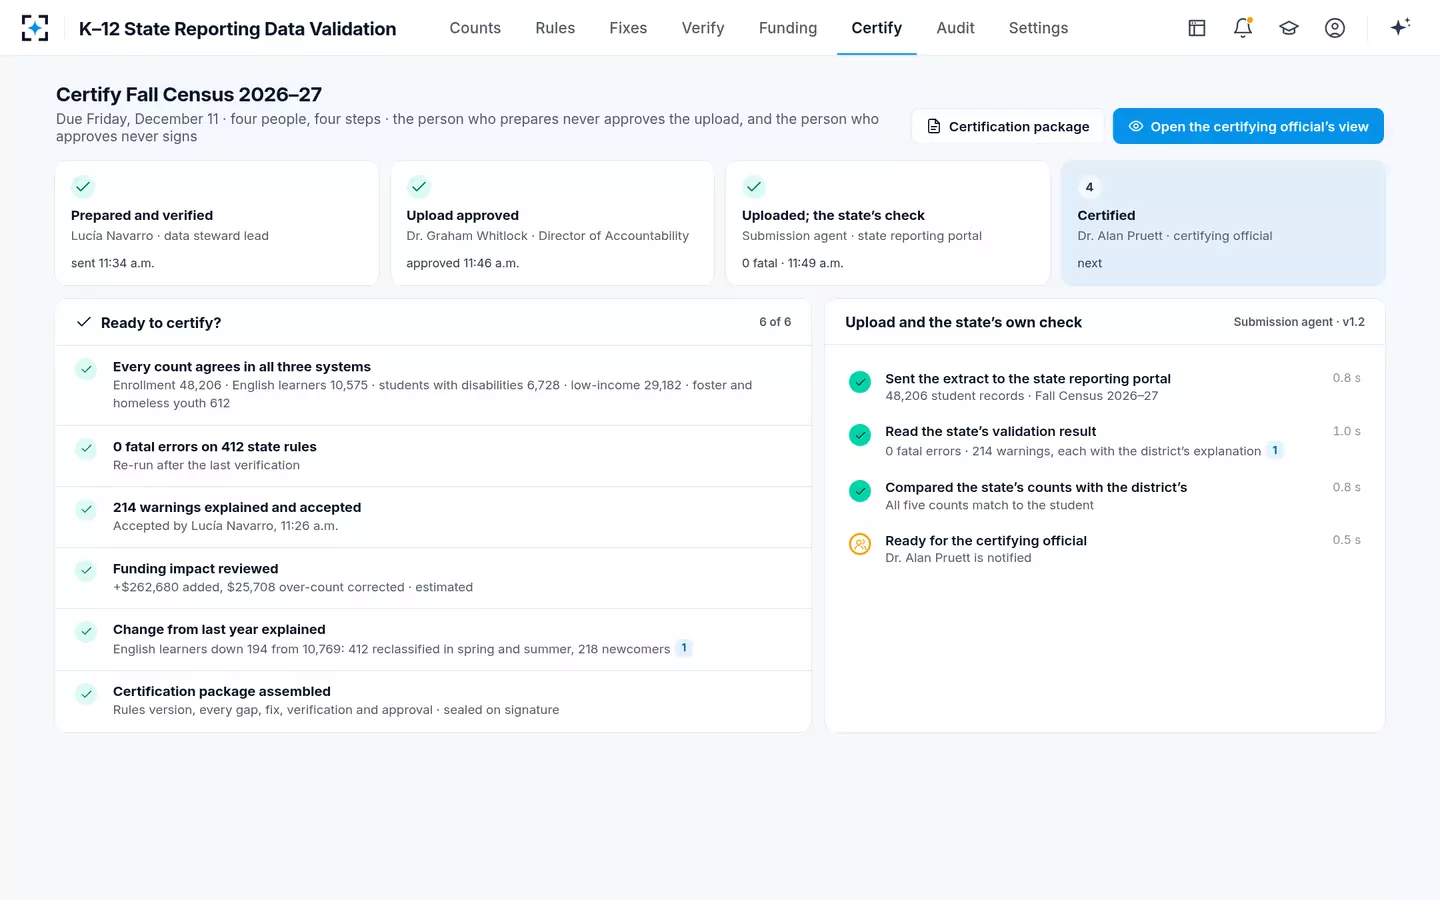Open footnote 1 after 218 newcomers
Viewport: 1440px width, 900px height.
(684, 648)
